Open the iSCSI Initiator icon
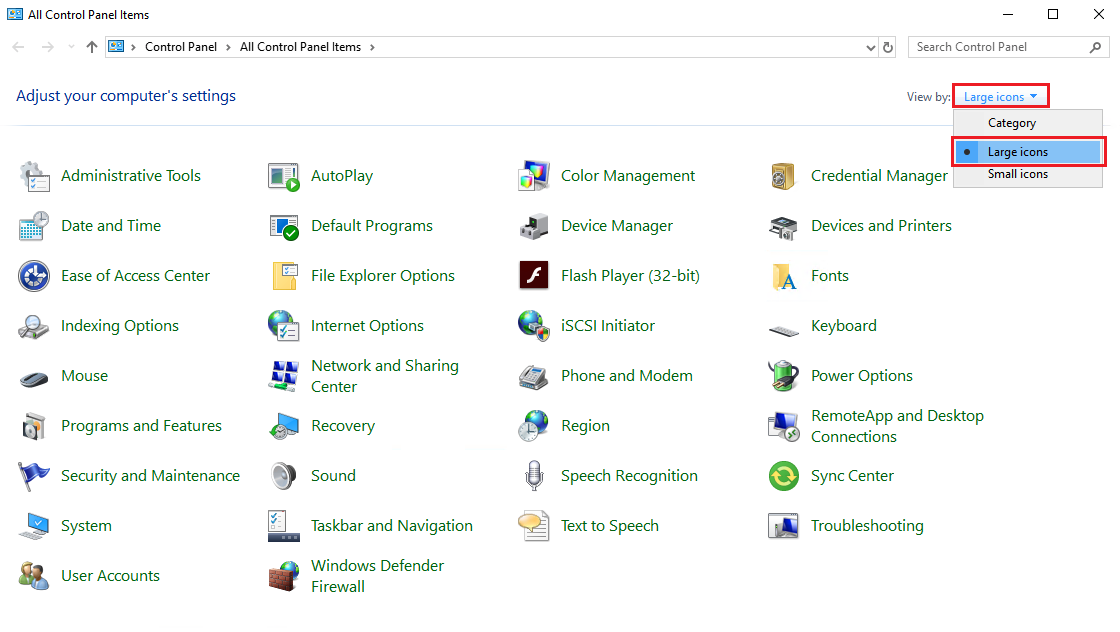1120x632 pixels. (x=534, y=326)
